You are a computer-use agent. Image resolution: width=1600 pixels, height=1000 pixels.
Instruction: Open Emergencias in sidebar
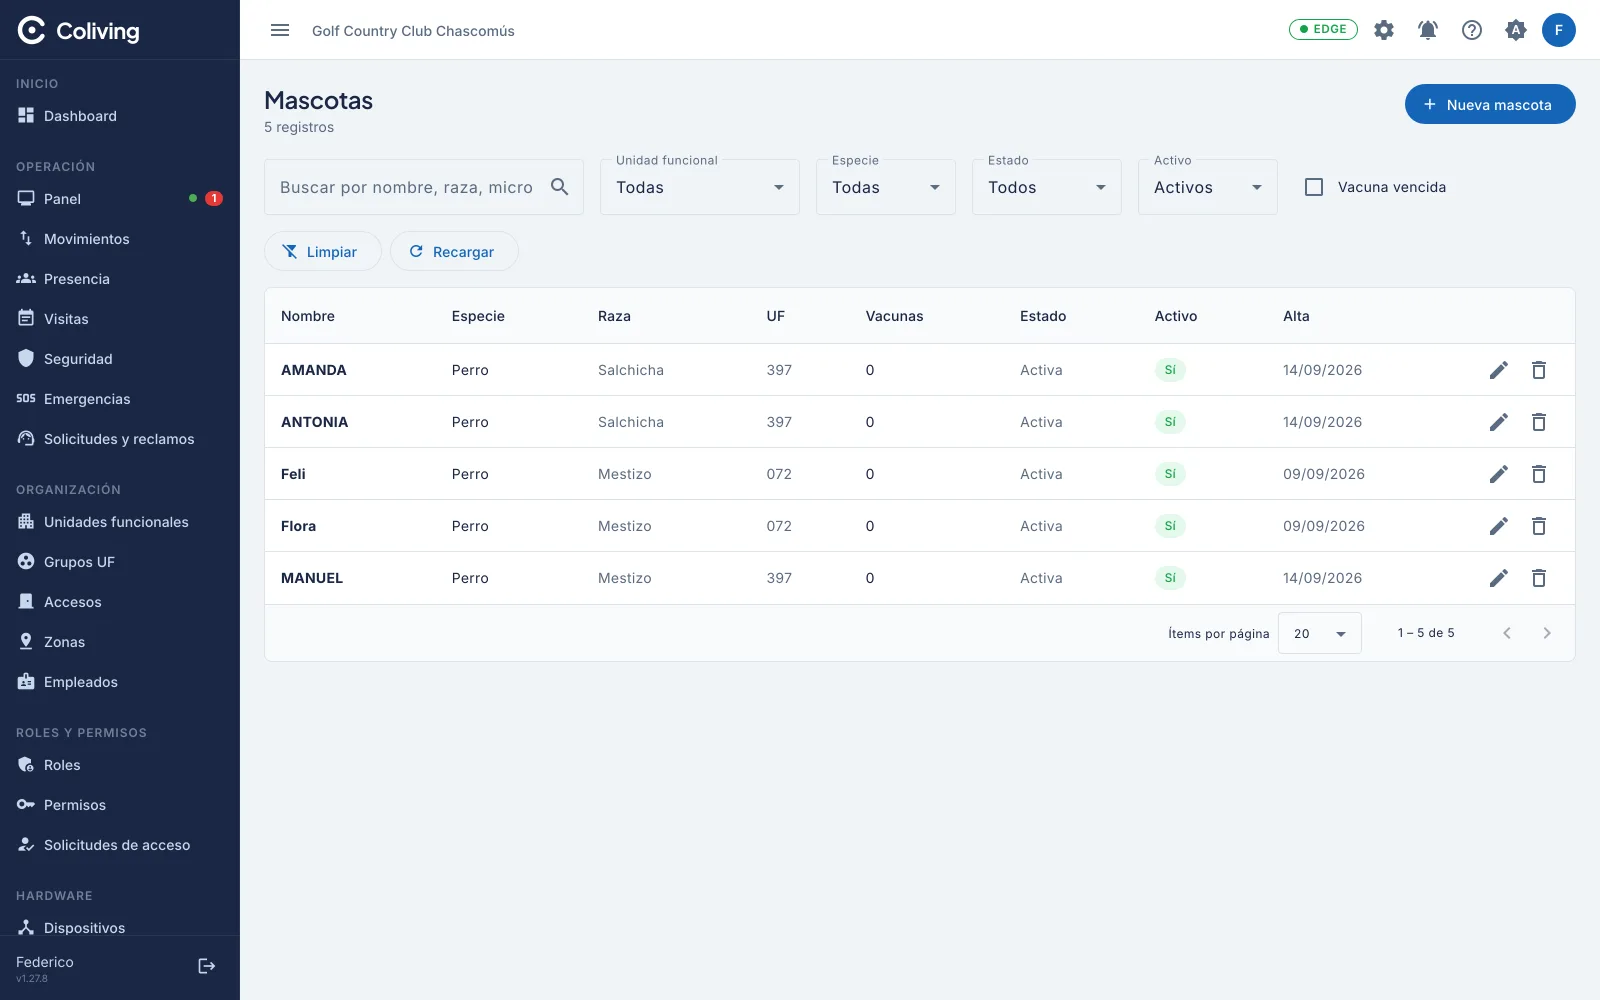[120, 399]
